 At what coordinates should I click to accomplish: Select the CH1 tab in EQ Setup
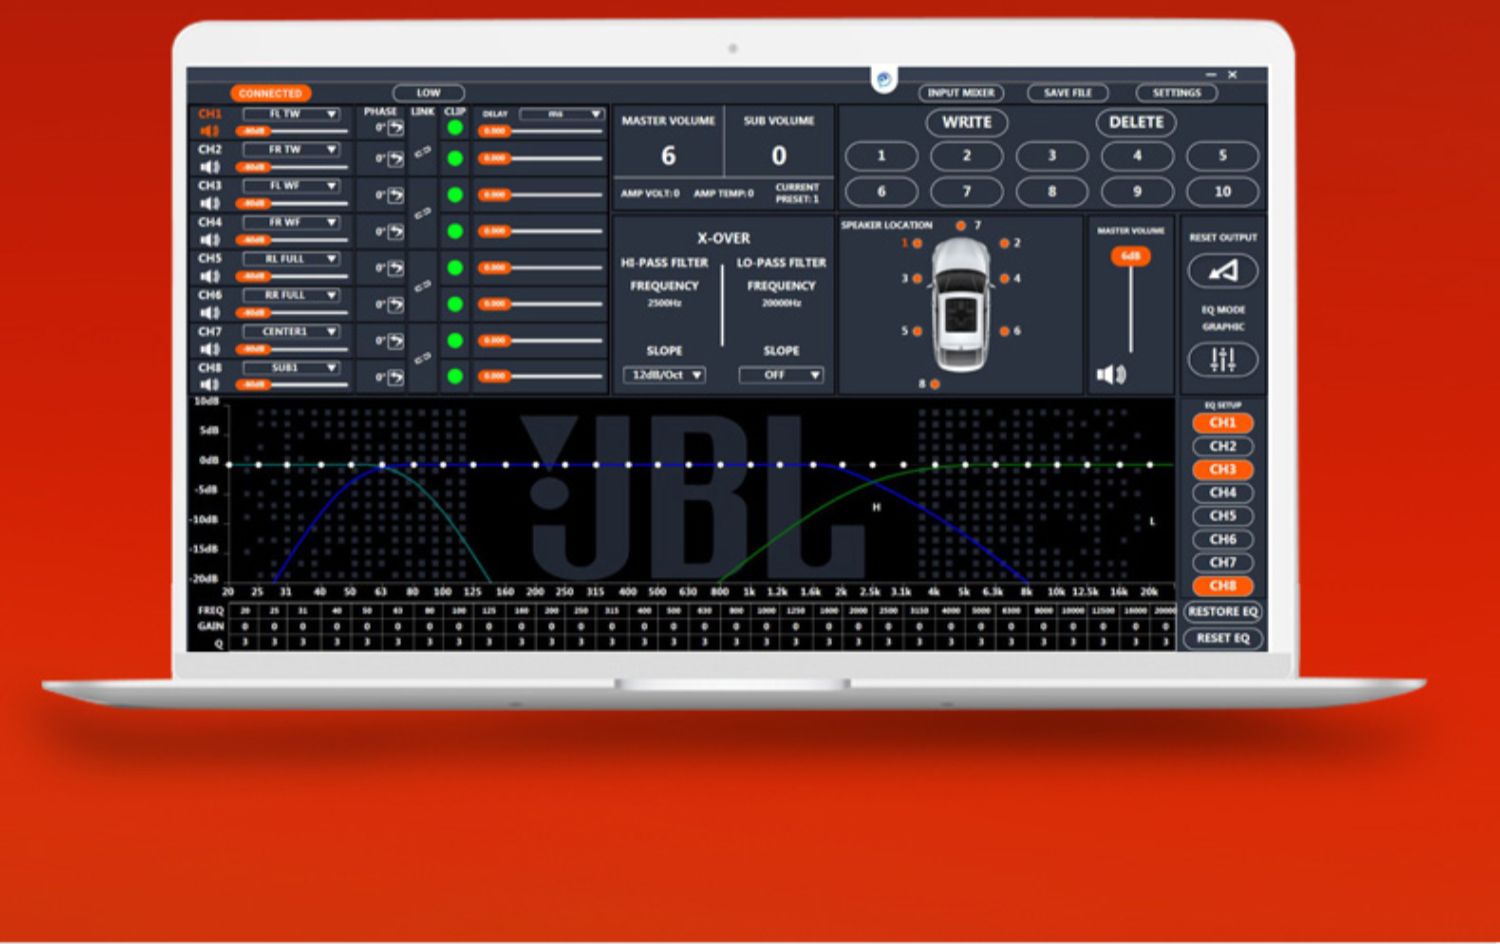[x=1223, y=423]
